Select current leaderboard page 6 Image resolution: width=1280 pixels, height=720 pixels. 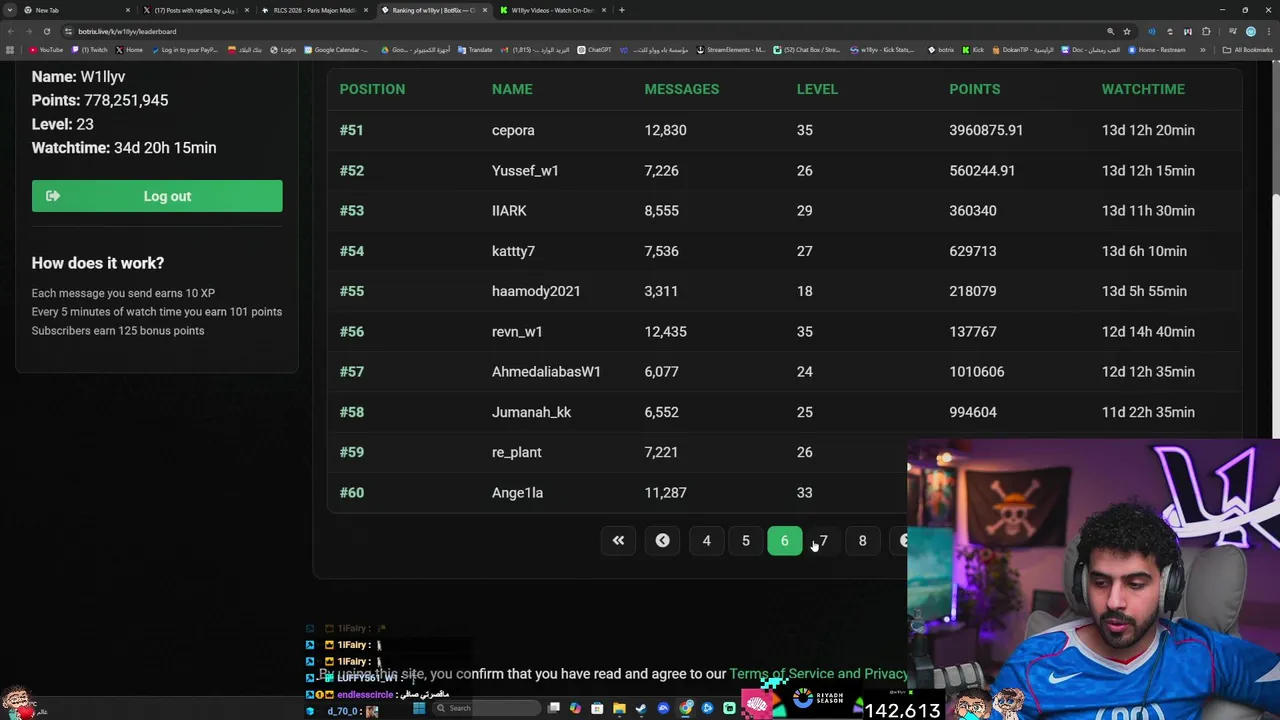tap(784, 541)
